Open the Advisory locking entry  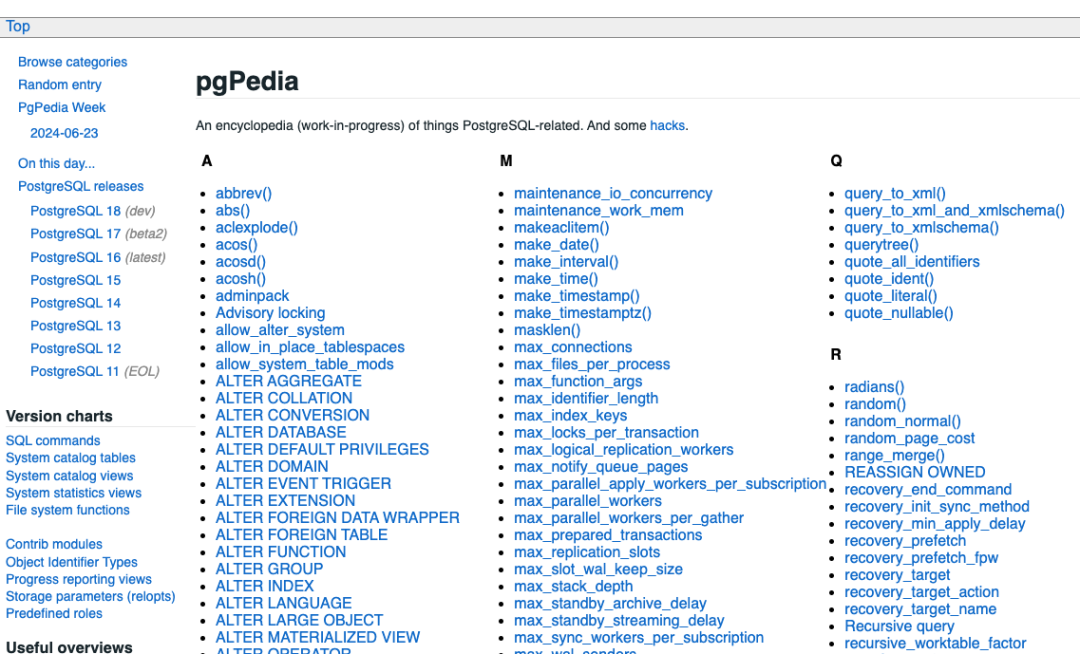[x=270, y=313]
